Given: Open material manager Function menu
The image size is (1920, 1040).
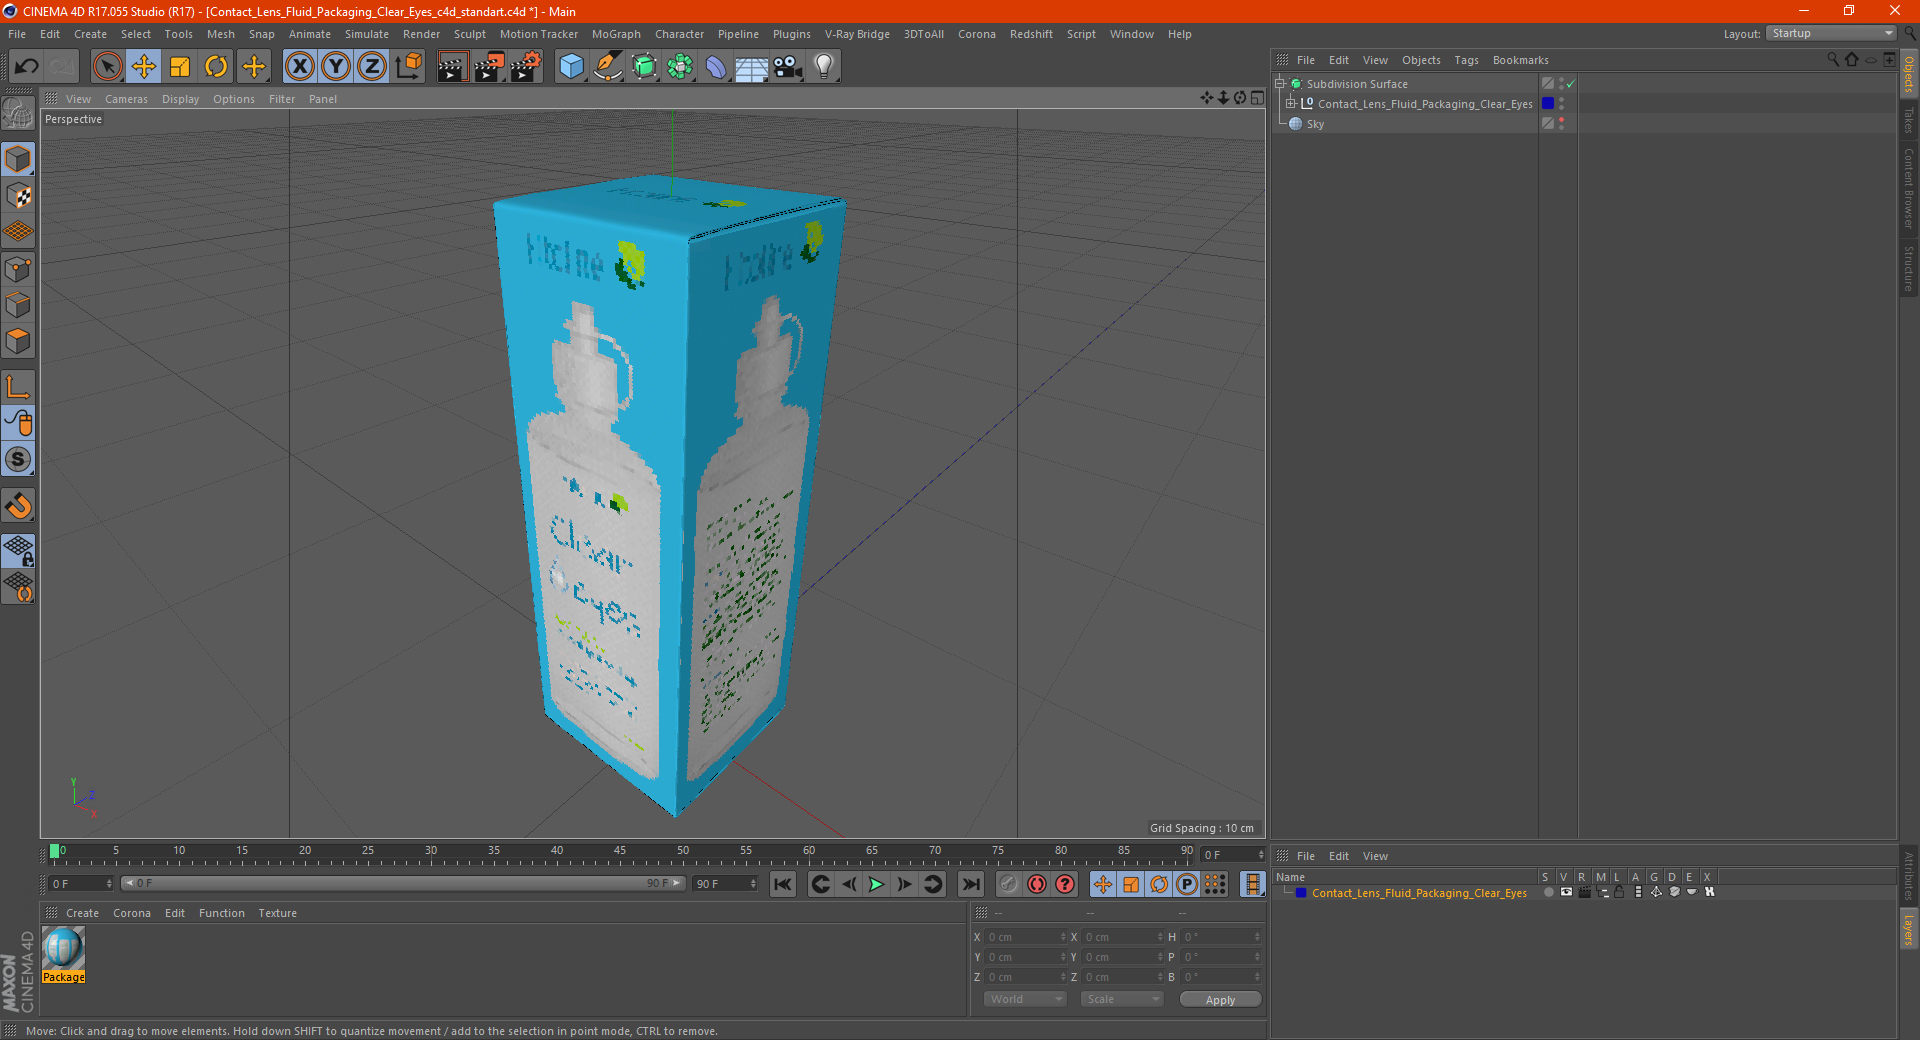Looking at the screenshot, I should [221, 913].
